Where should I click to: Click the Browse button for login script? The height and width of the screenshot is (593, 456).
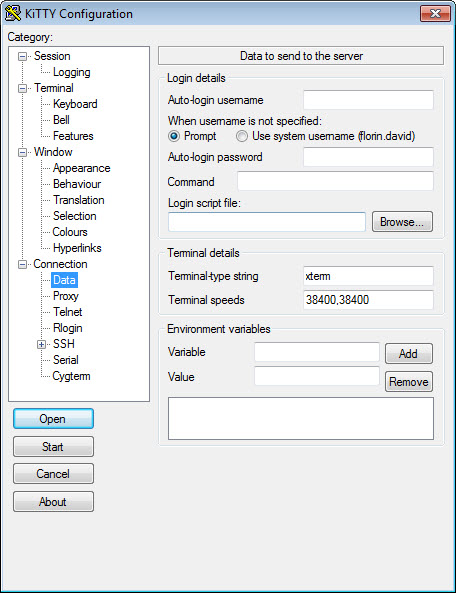[x=402, y=222]
